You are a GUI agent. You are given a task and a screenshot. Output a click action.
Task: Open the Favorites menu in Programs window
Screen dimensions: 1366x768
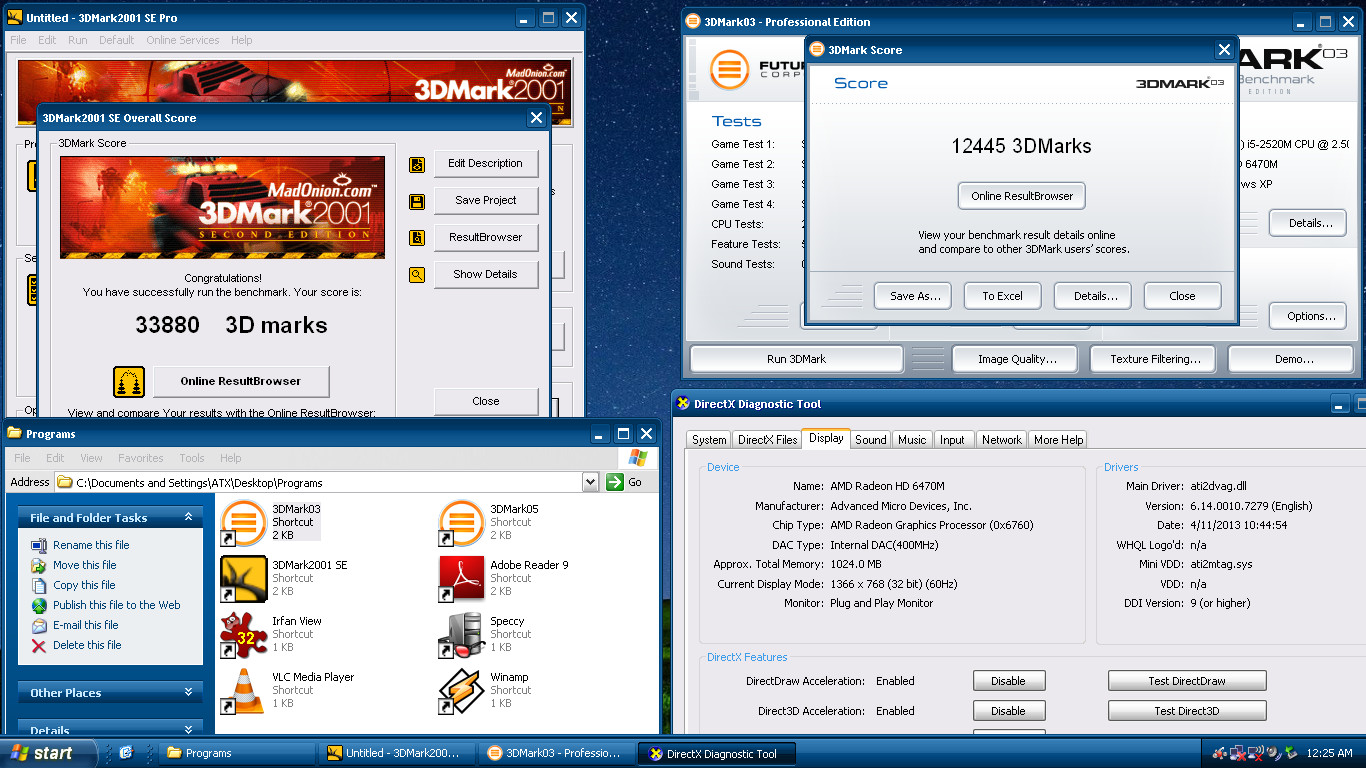coord(141,458)
